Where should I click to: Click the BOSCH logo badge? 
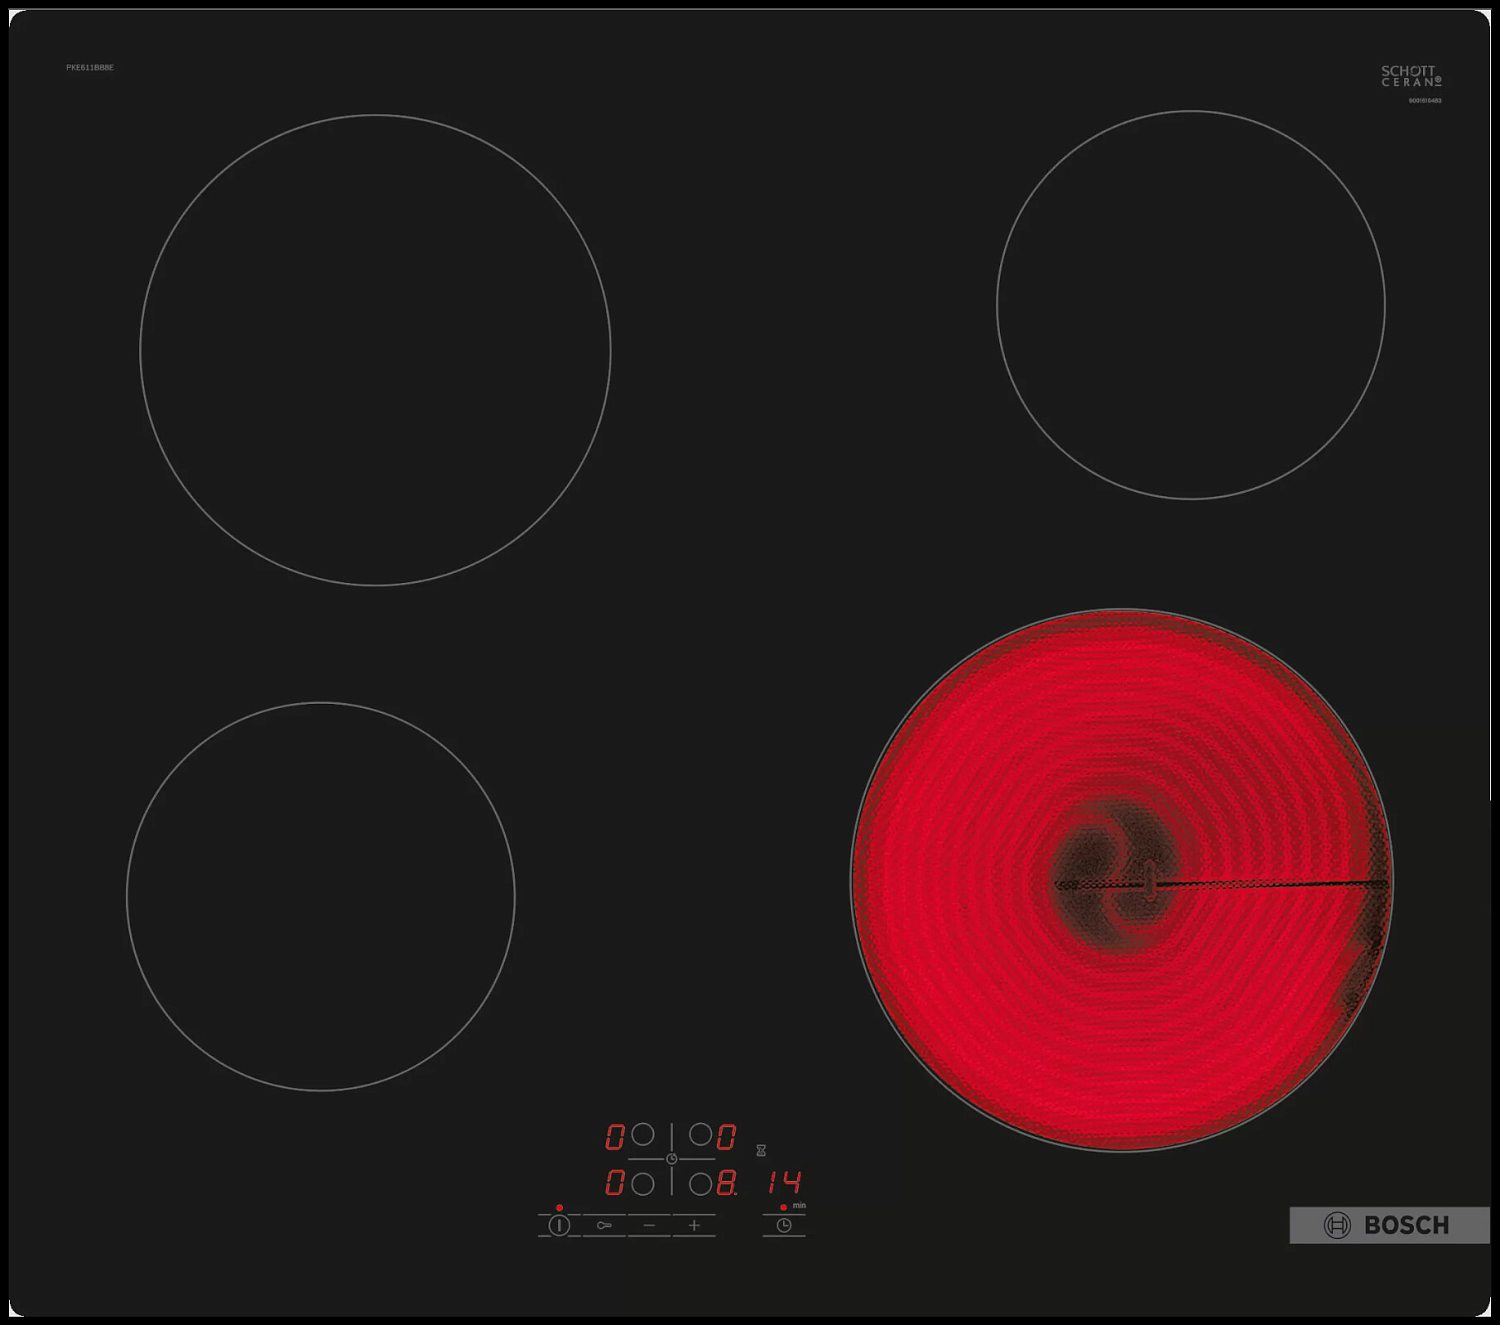(1389, 1225)
